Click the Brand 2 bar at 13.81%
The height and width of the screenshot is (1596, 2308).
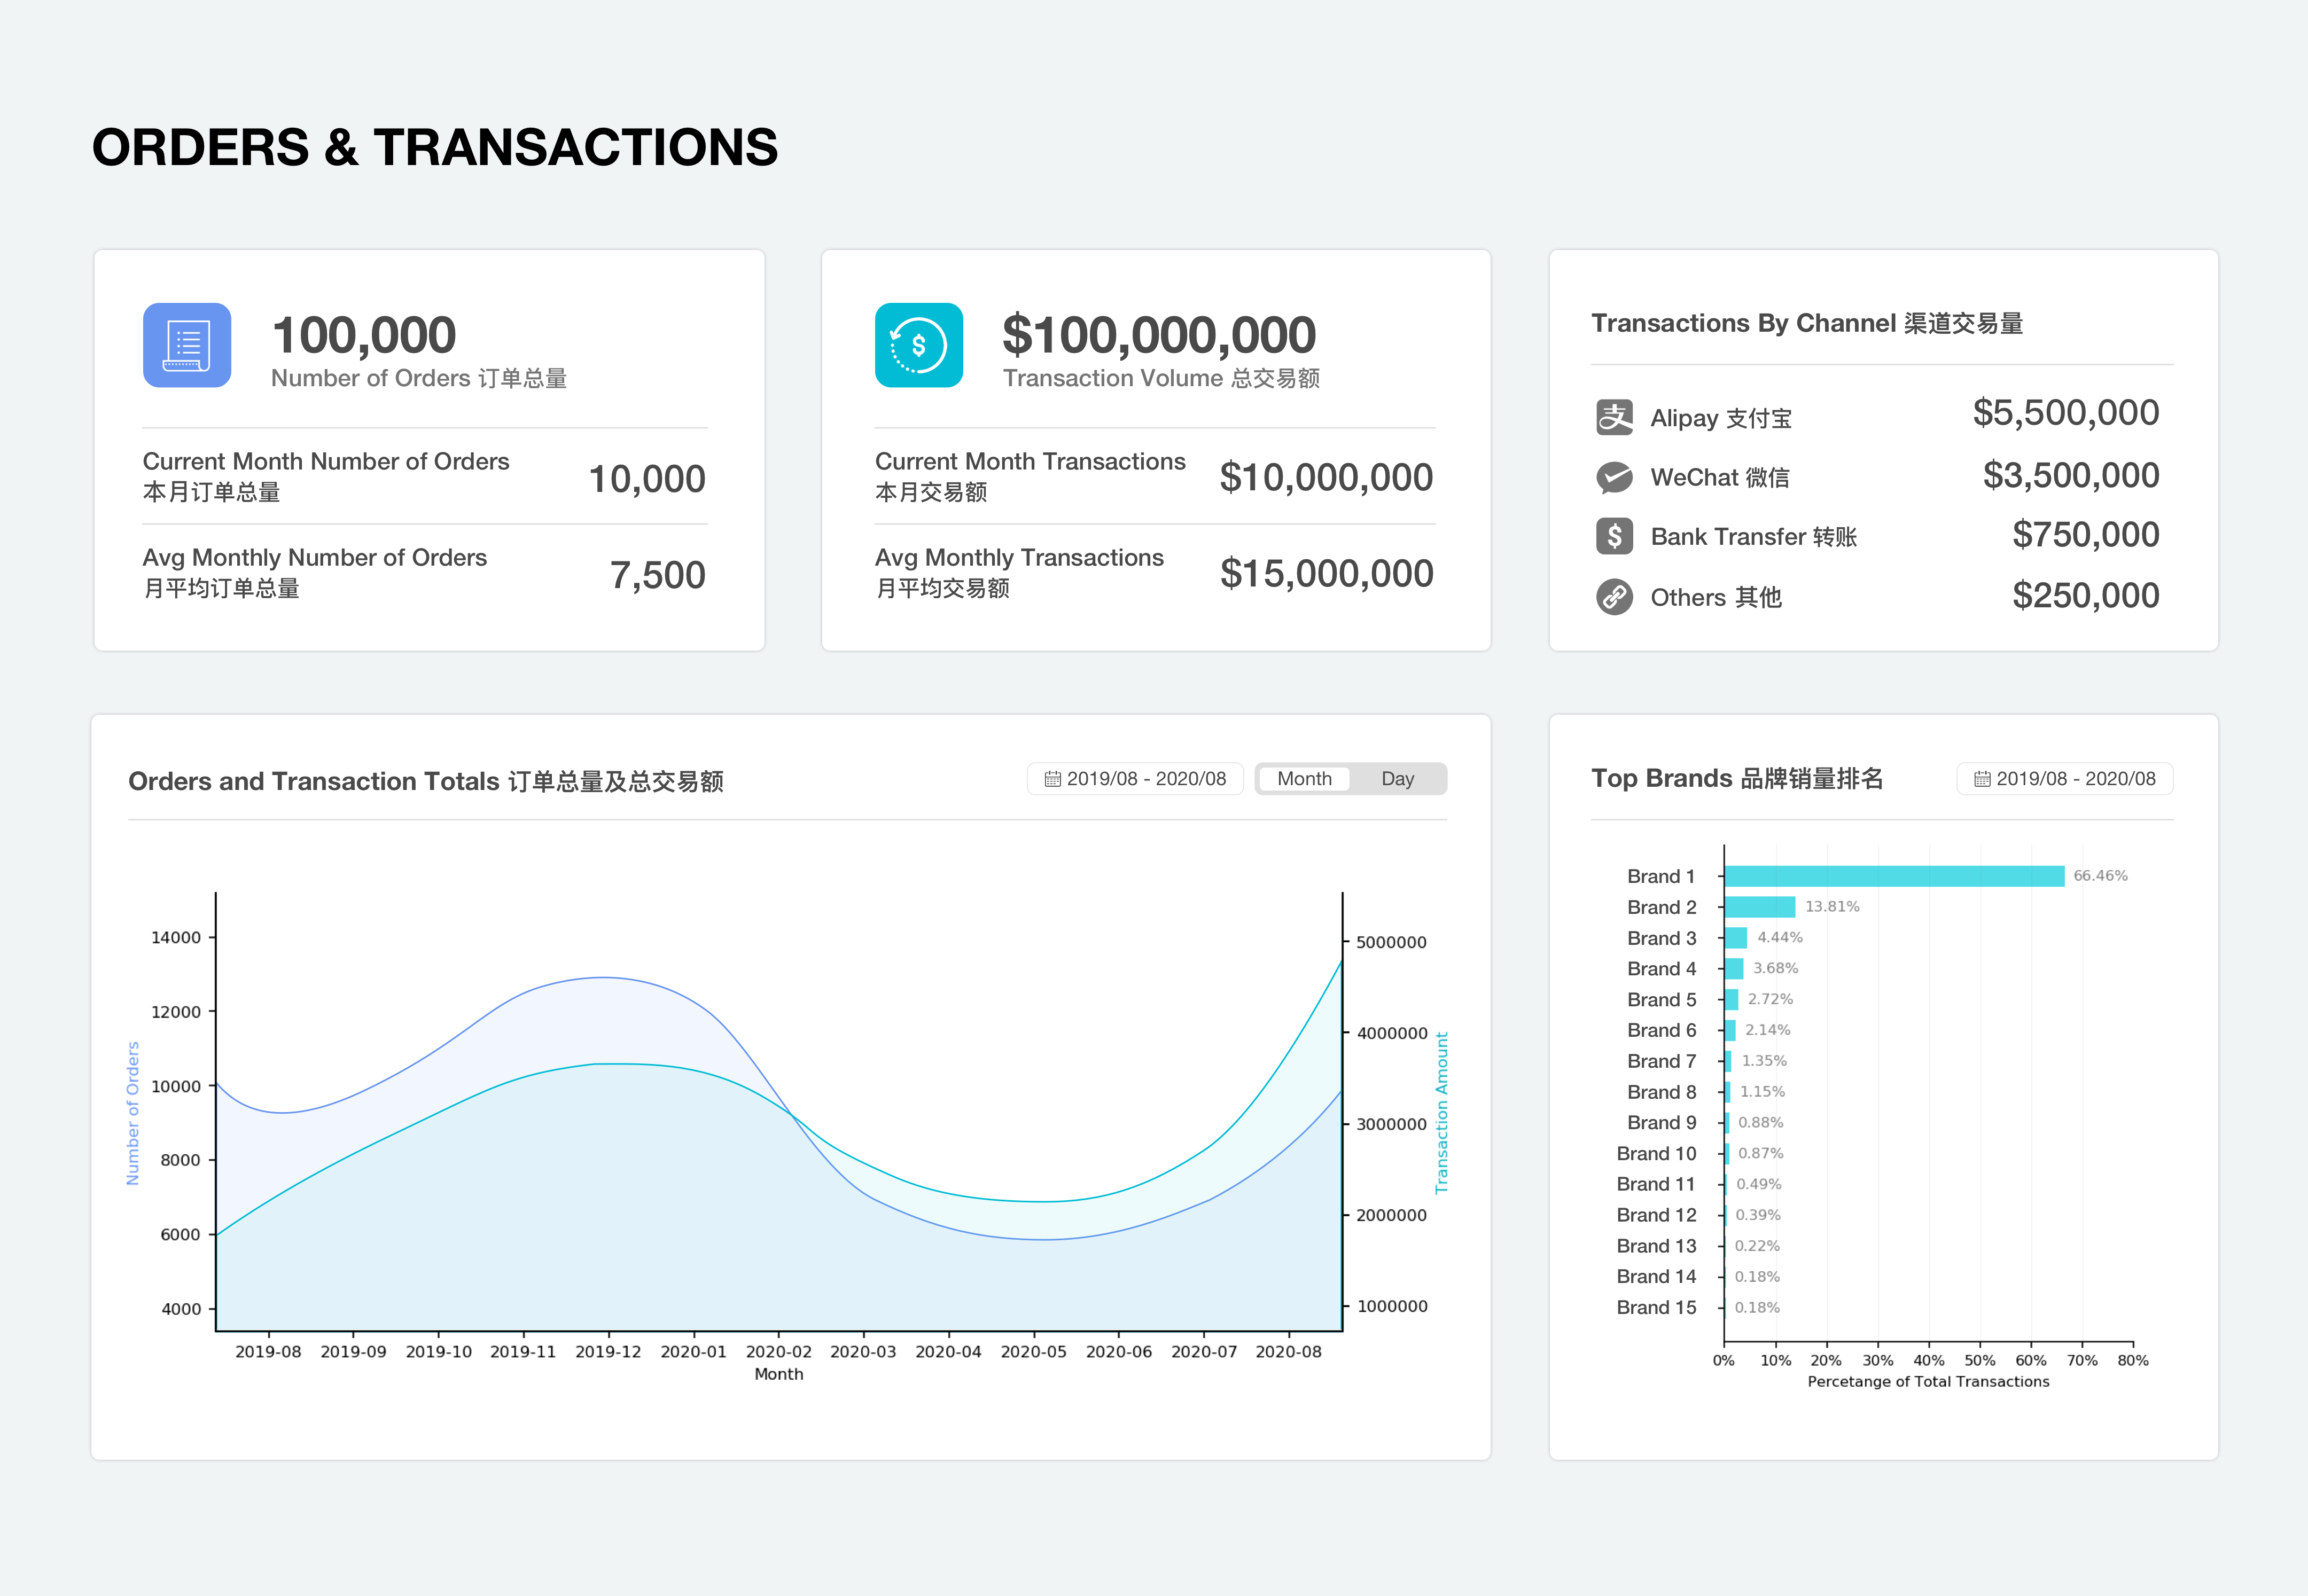pyautogui.click(x=1759, y=907)
